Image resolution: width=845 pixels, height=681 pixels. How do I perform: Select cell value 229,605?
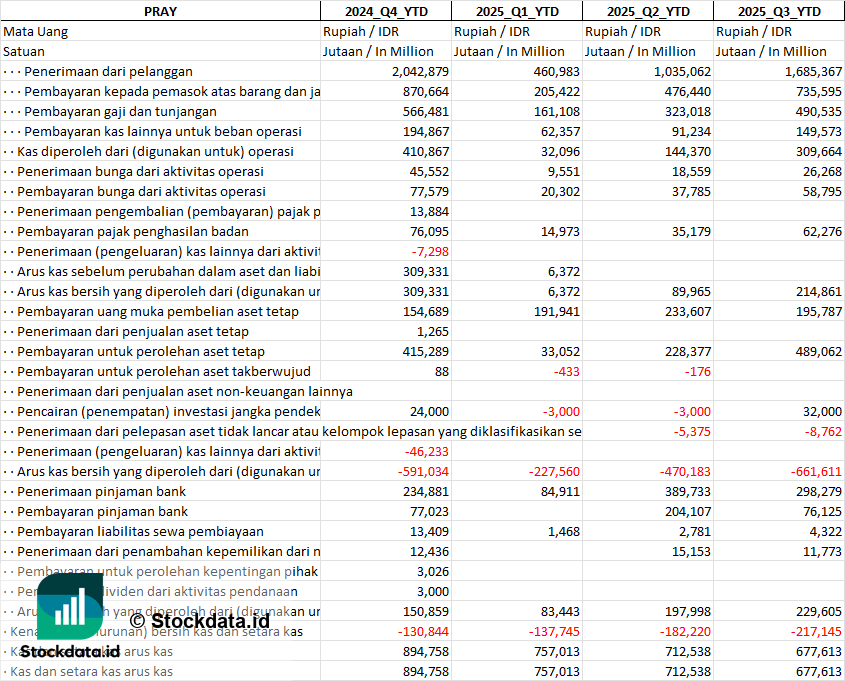click(819, 611)
